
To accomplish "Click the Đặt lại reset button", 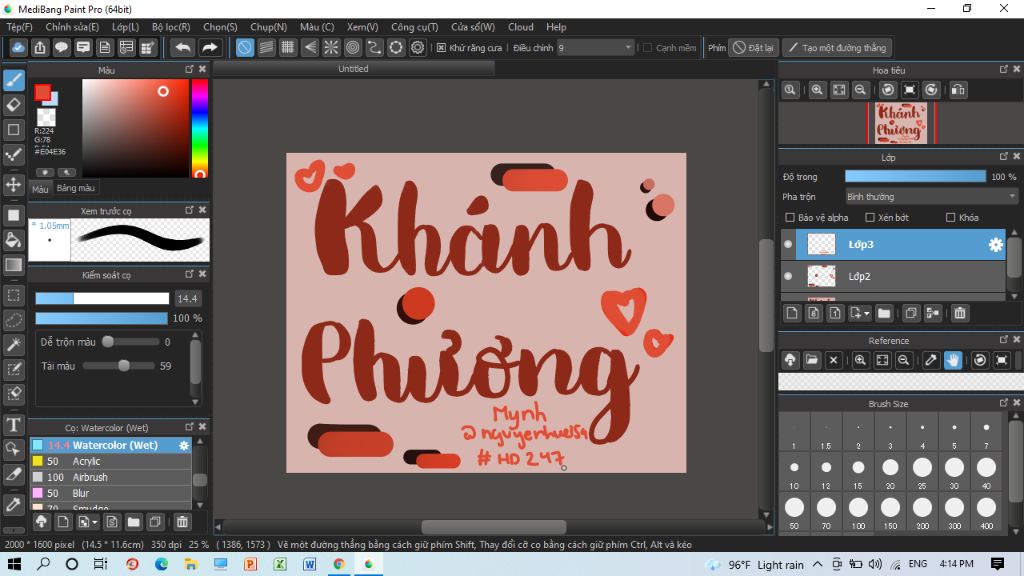I will tap(753, 48).
